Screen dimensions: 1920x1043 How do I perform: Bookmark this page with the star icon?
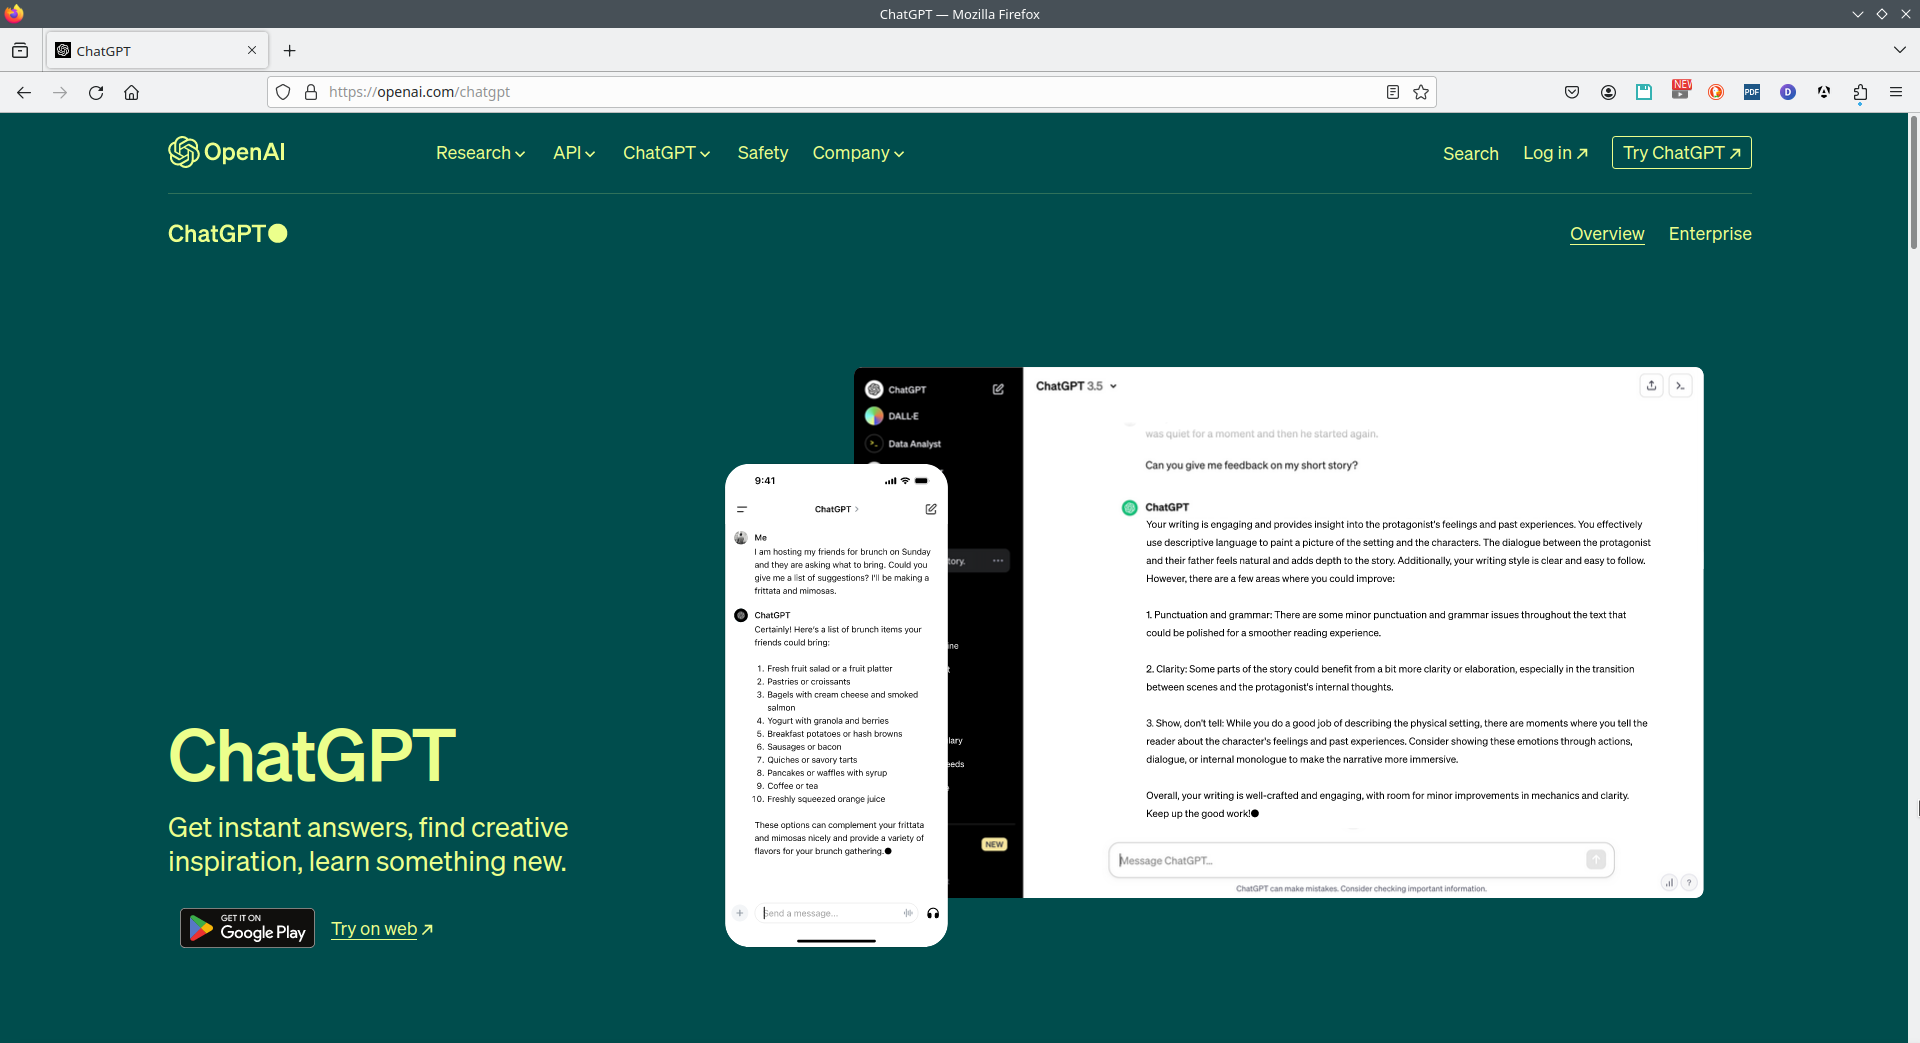(1421, 92)
